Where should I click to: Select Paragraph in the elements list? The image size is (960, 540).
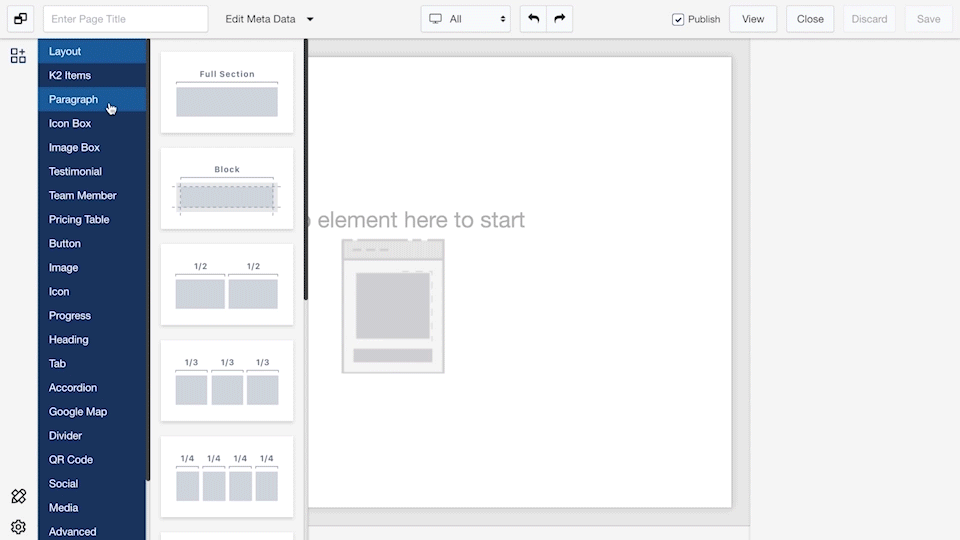pos(74,99)
